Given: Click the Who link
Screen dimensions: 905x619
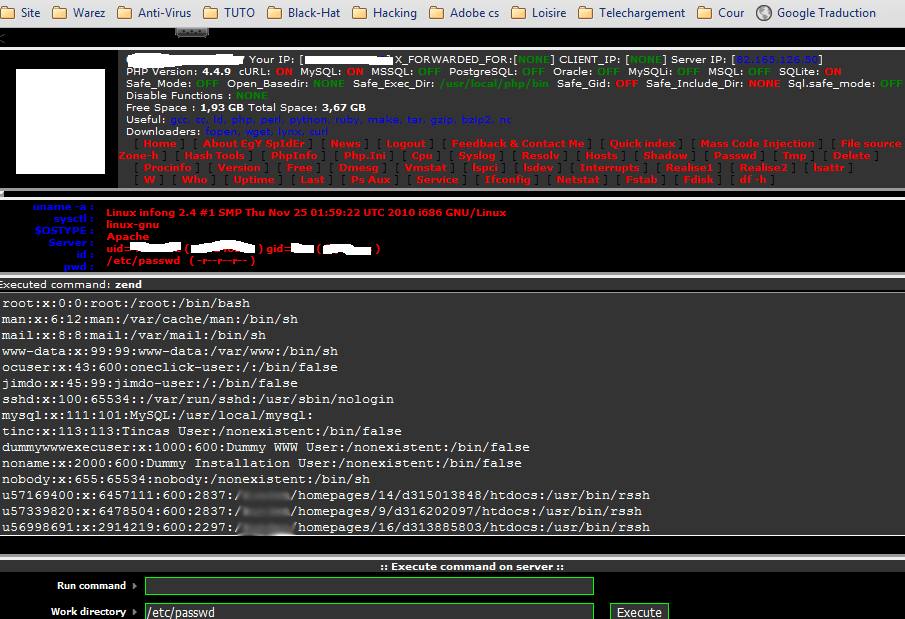Looking at the screenshot, I should [195, 180].
